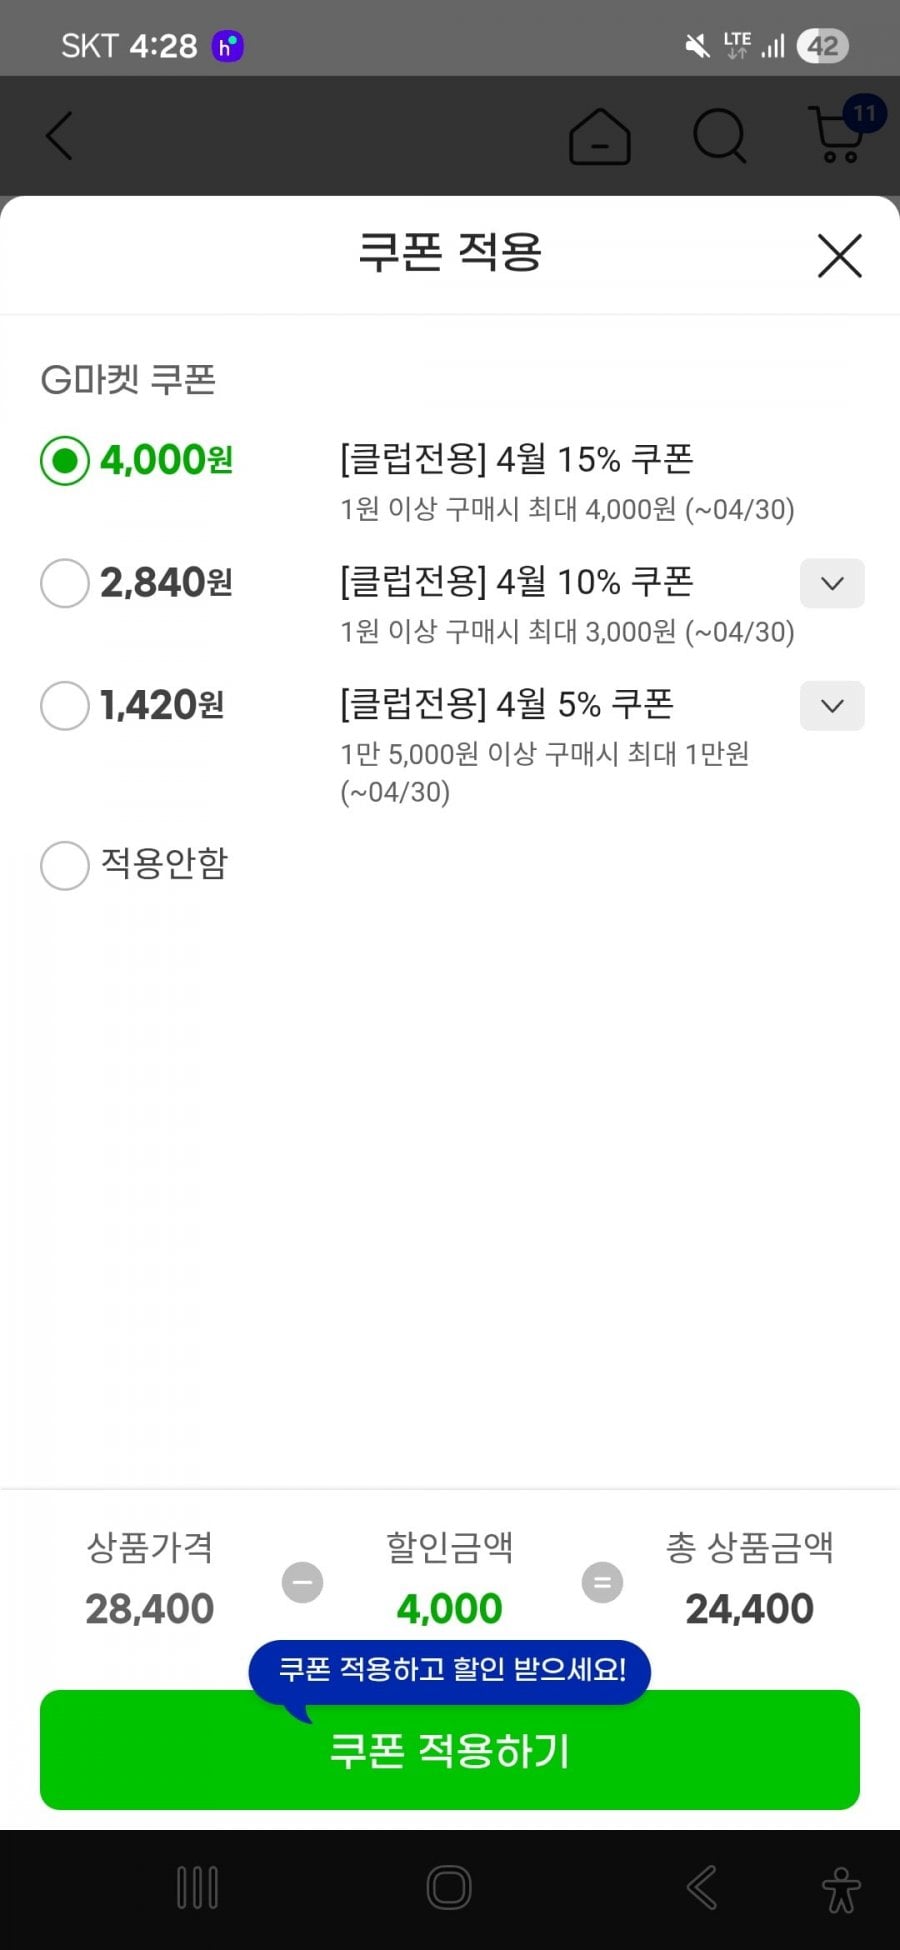Close the 쿠폰 적용 coupon sheet
Image resolution: width=900 pixels, height=1950 pixels.
[x=839, y=256]
